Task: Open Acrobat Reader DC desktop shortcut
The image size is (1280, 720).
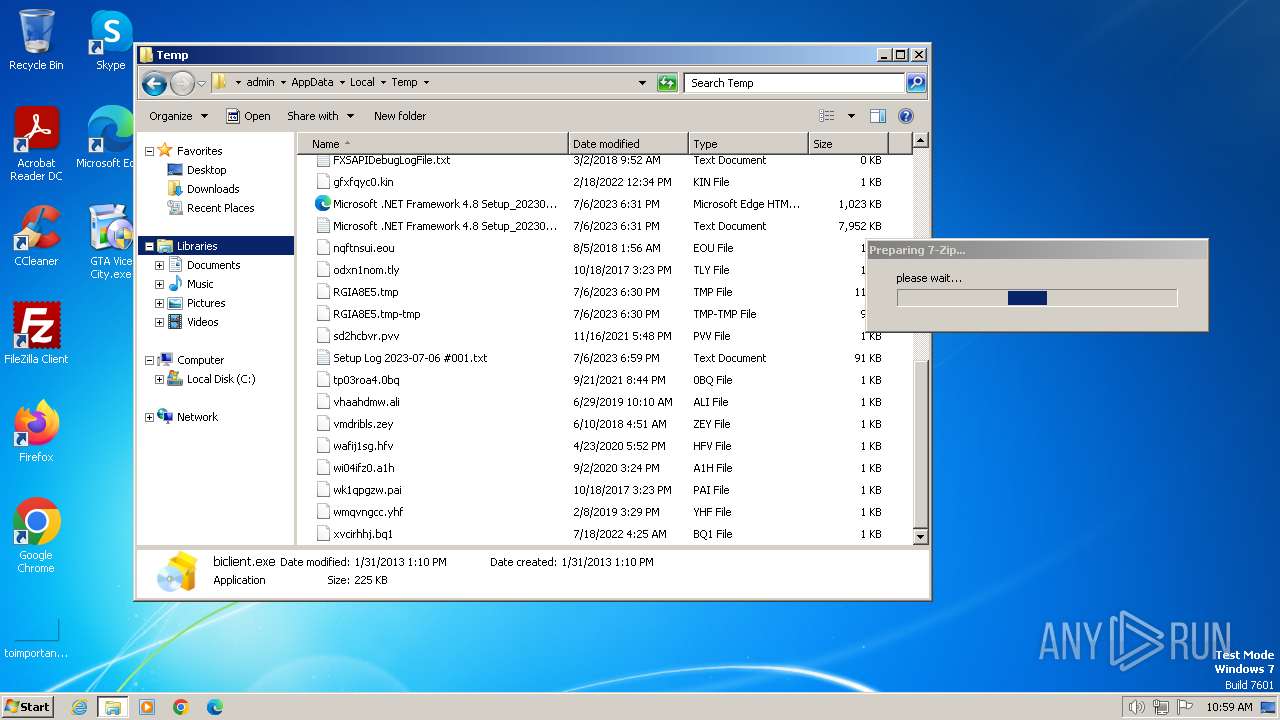Action: pos(36,144)
